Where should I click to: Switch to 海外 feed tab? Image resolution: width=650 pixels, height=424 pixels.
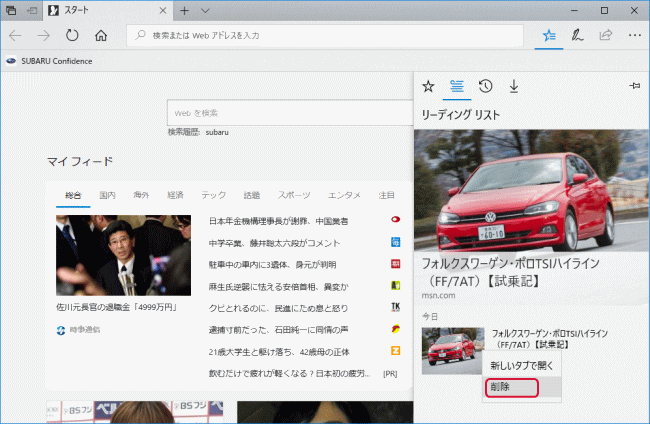[x=141, y=195]
